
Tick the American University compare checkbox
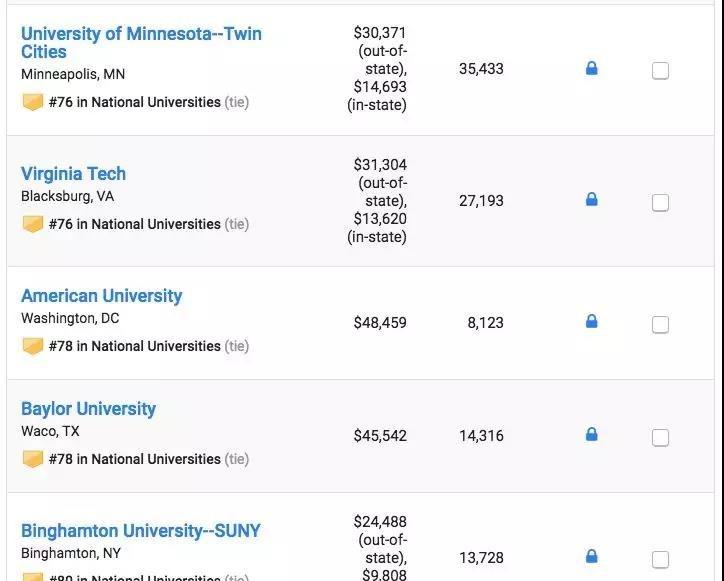[x=660, y=325]
